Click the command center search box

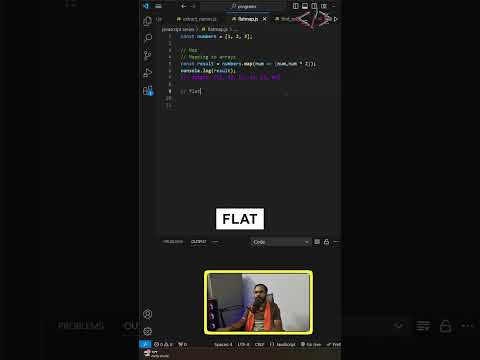[x=243, y=6]
